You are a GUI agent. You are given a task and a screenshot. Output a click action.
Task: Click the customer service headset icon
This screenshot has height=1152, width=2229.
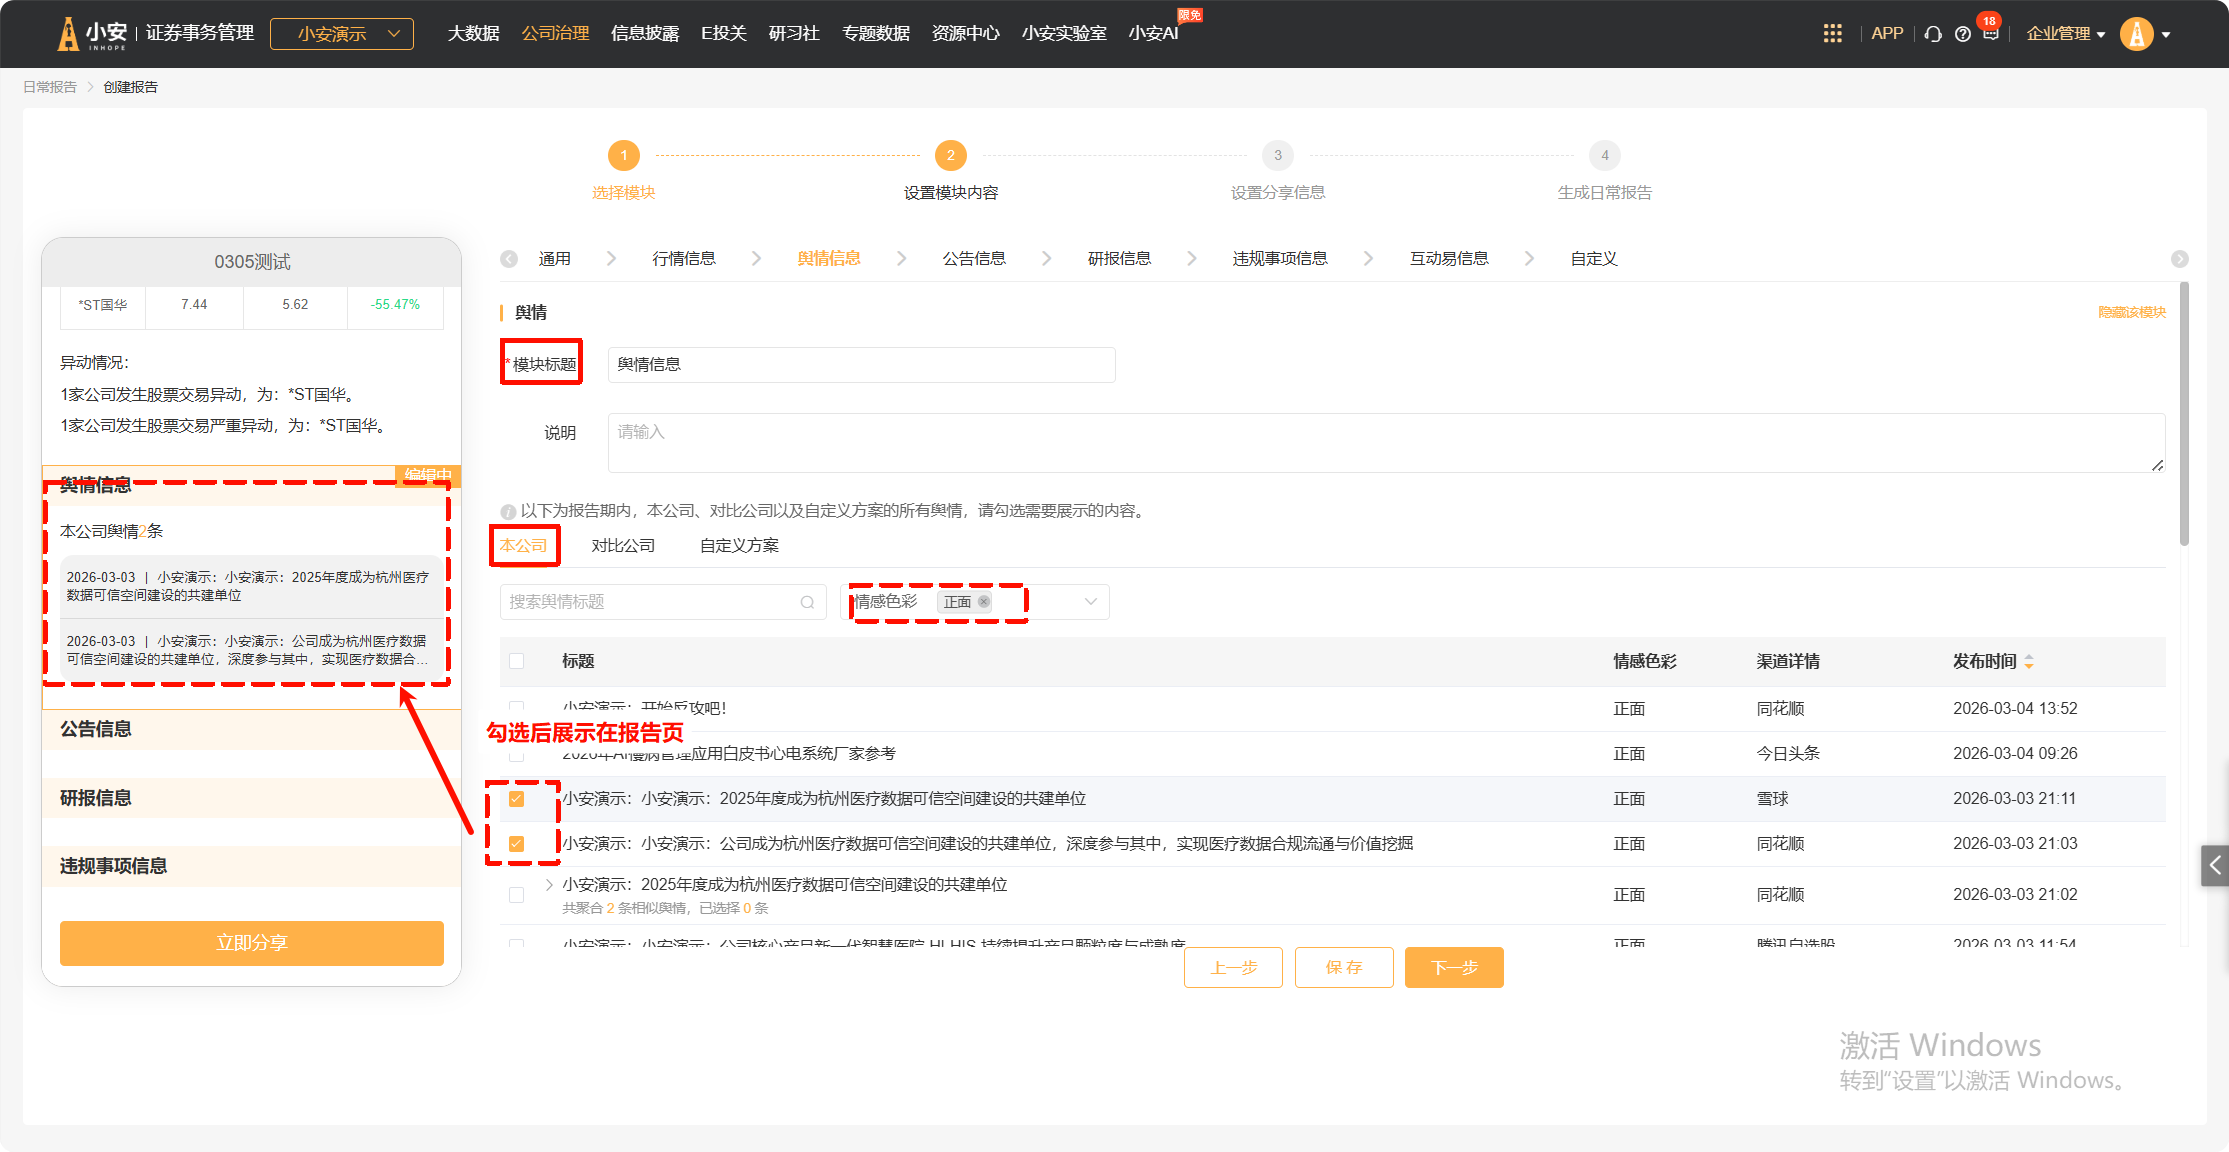coord(1933,34)
